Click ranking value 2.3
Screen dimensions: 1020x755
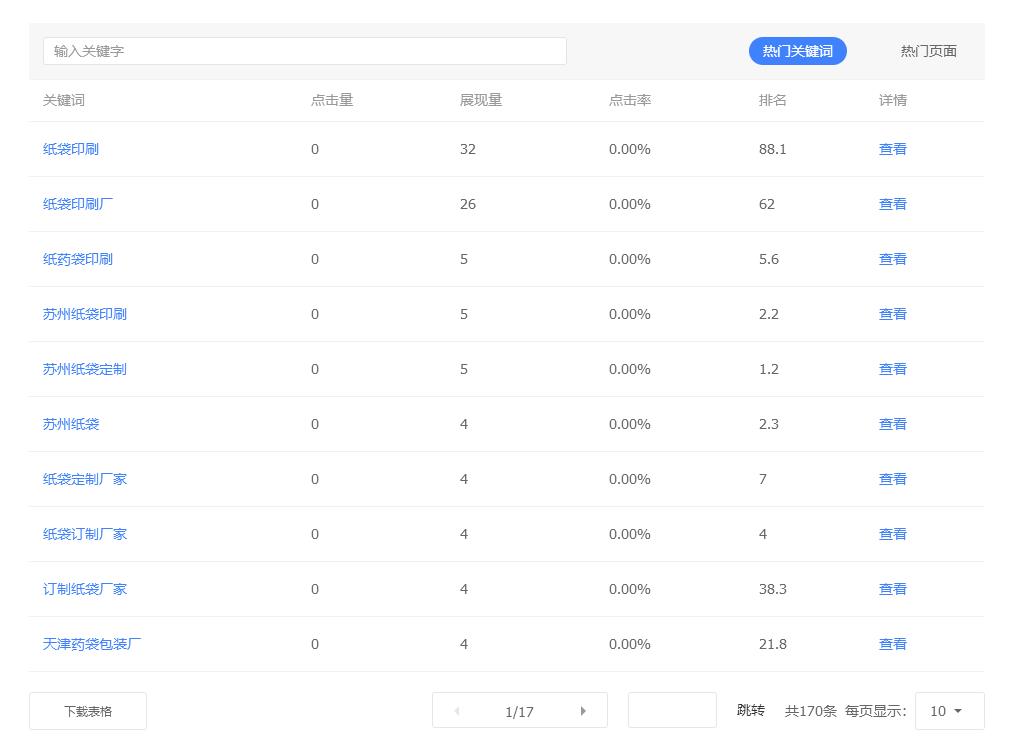(x=769, y=424)
